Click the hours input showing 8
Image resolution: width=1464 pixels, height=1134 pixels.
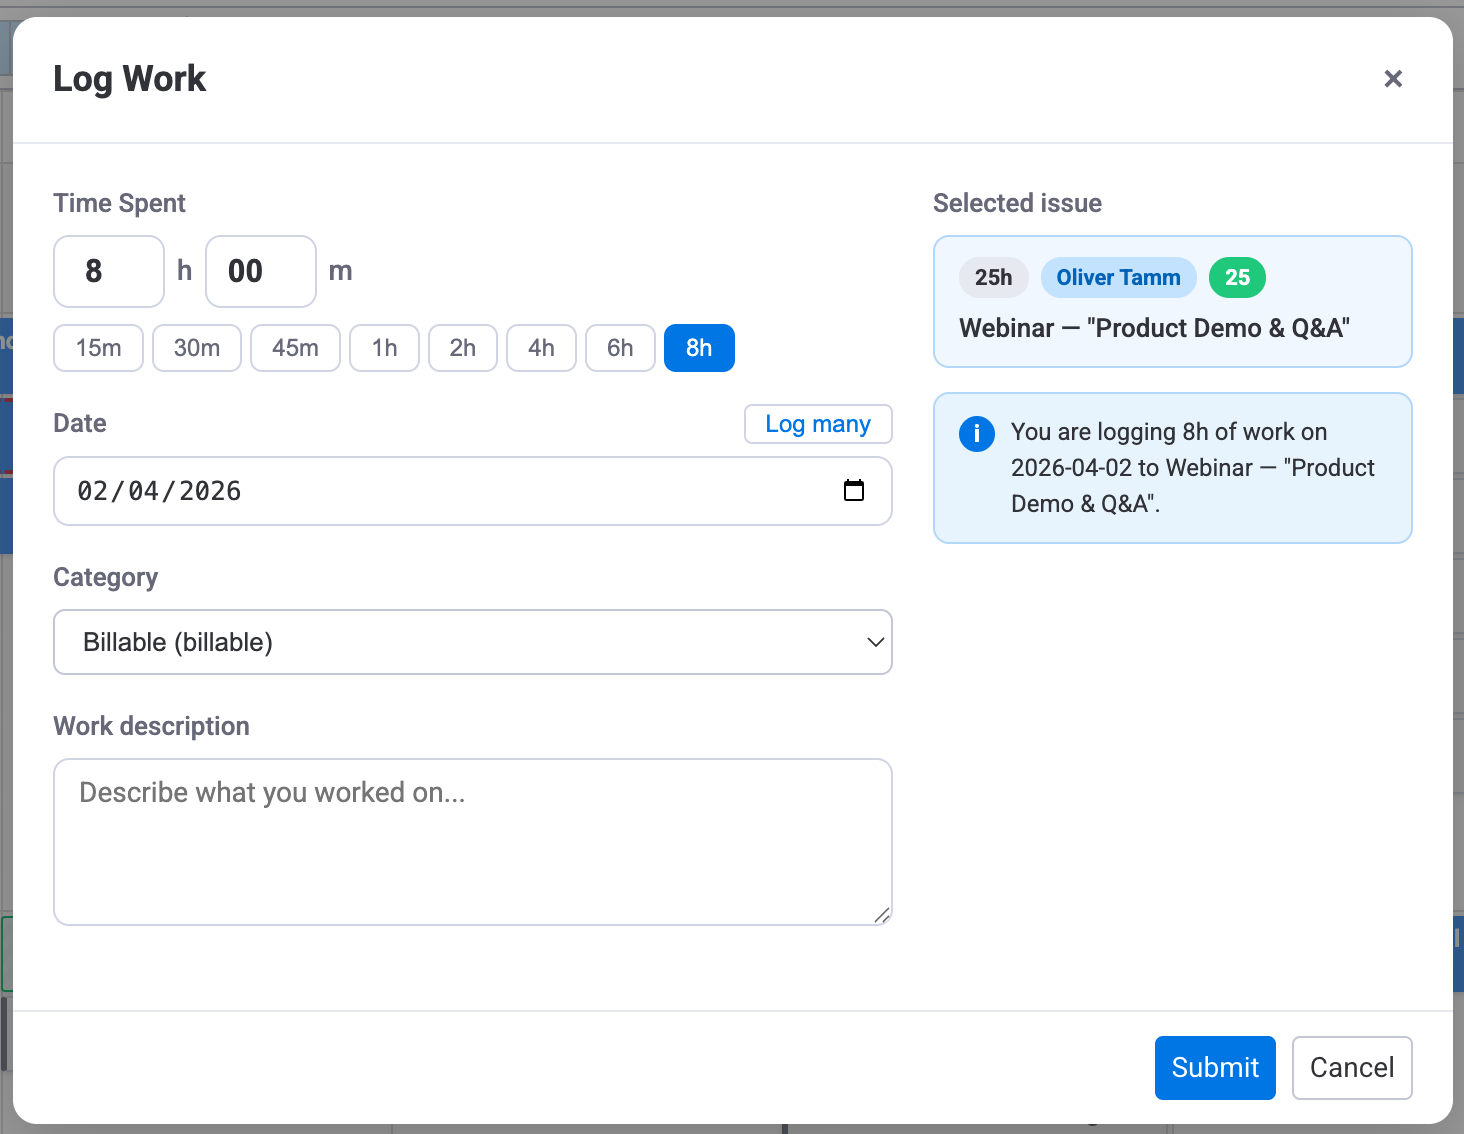[108, 271]
